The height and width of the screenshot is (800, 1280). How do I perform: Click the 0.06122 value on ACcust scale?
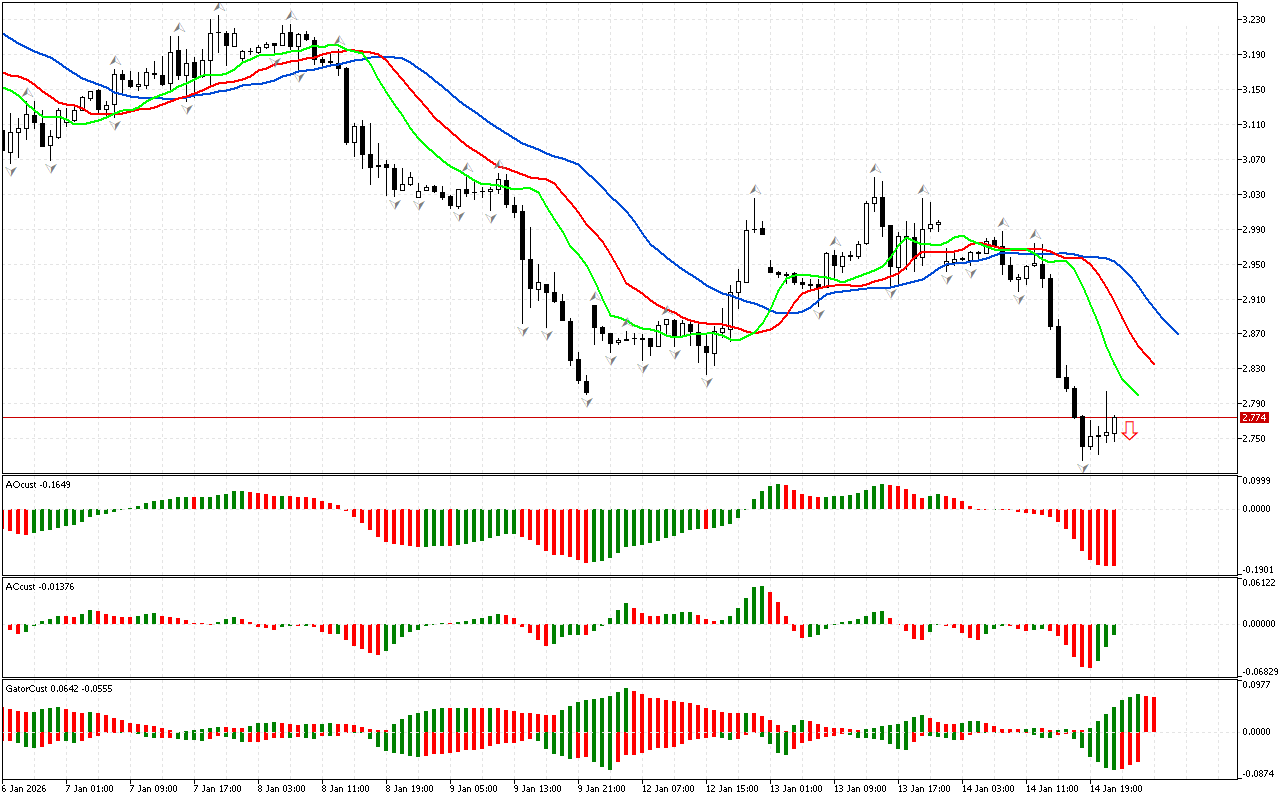click(1256, 582)
